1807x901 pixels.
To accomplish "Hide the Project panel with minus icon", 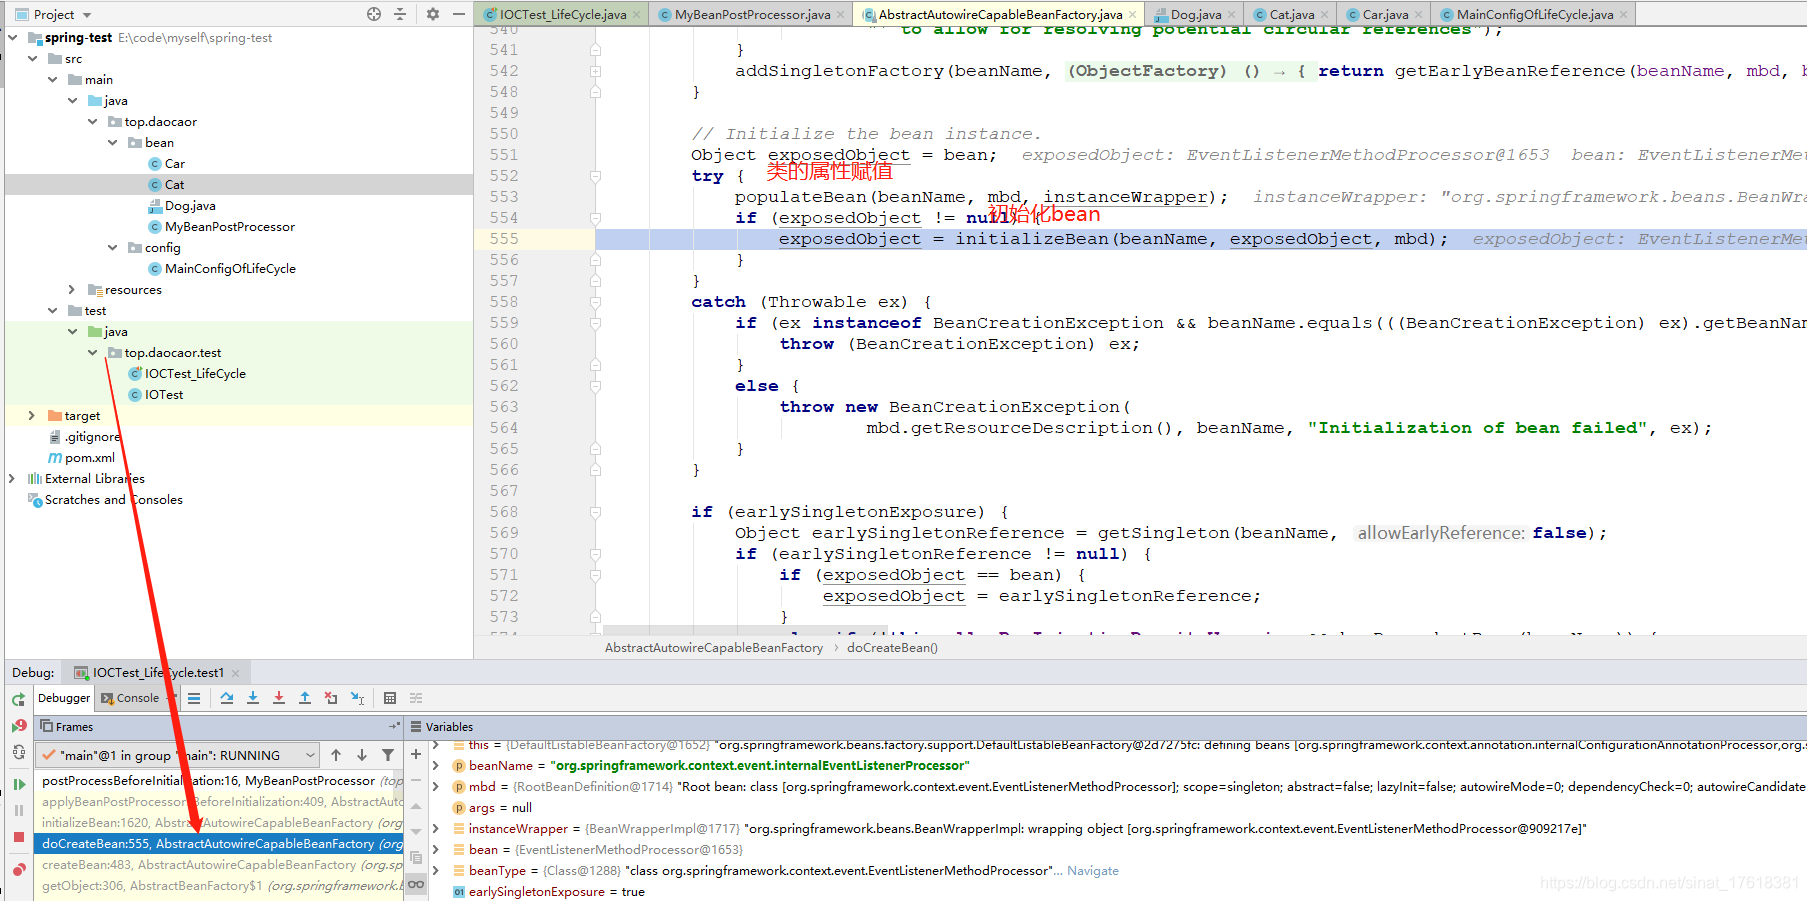I will [x=459, y=14].
